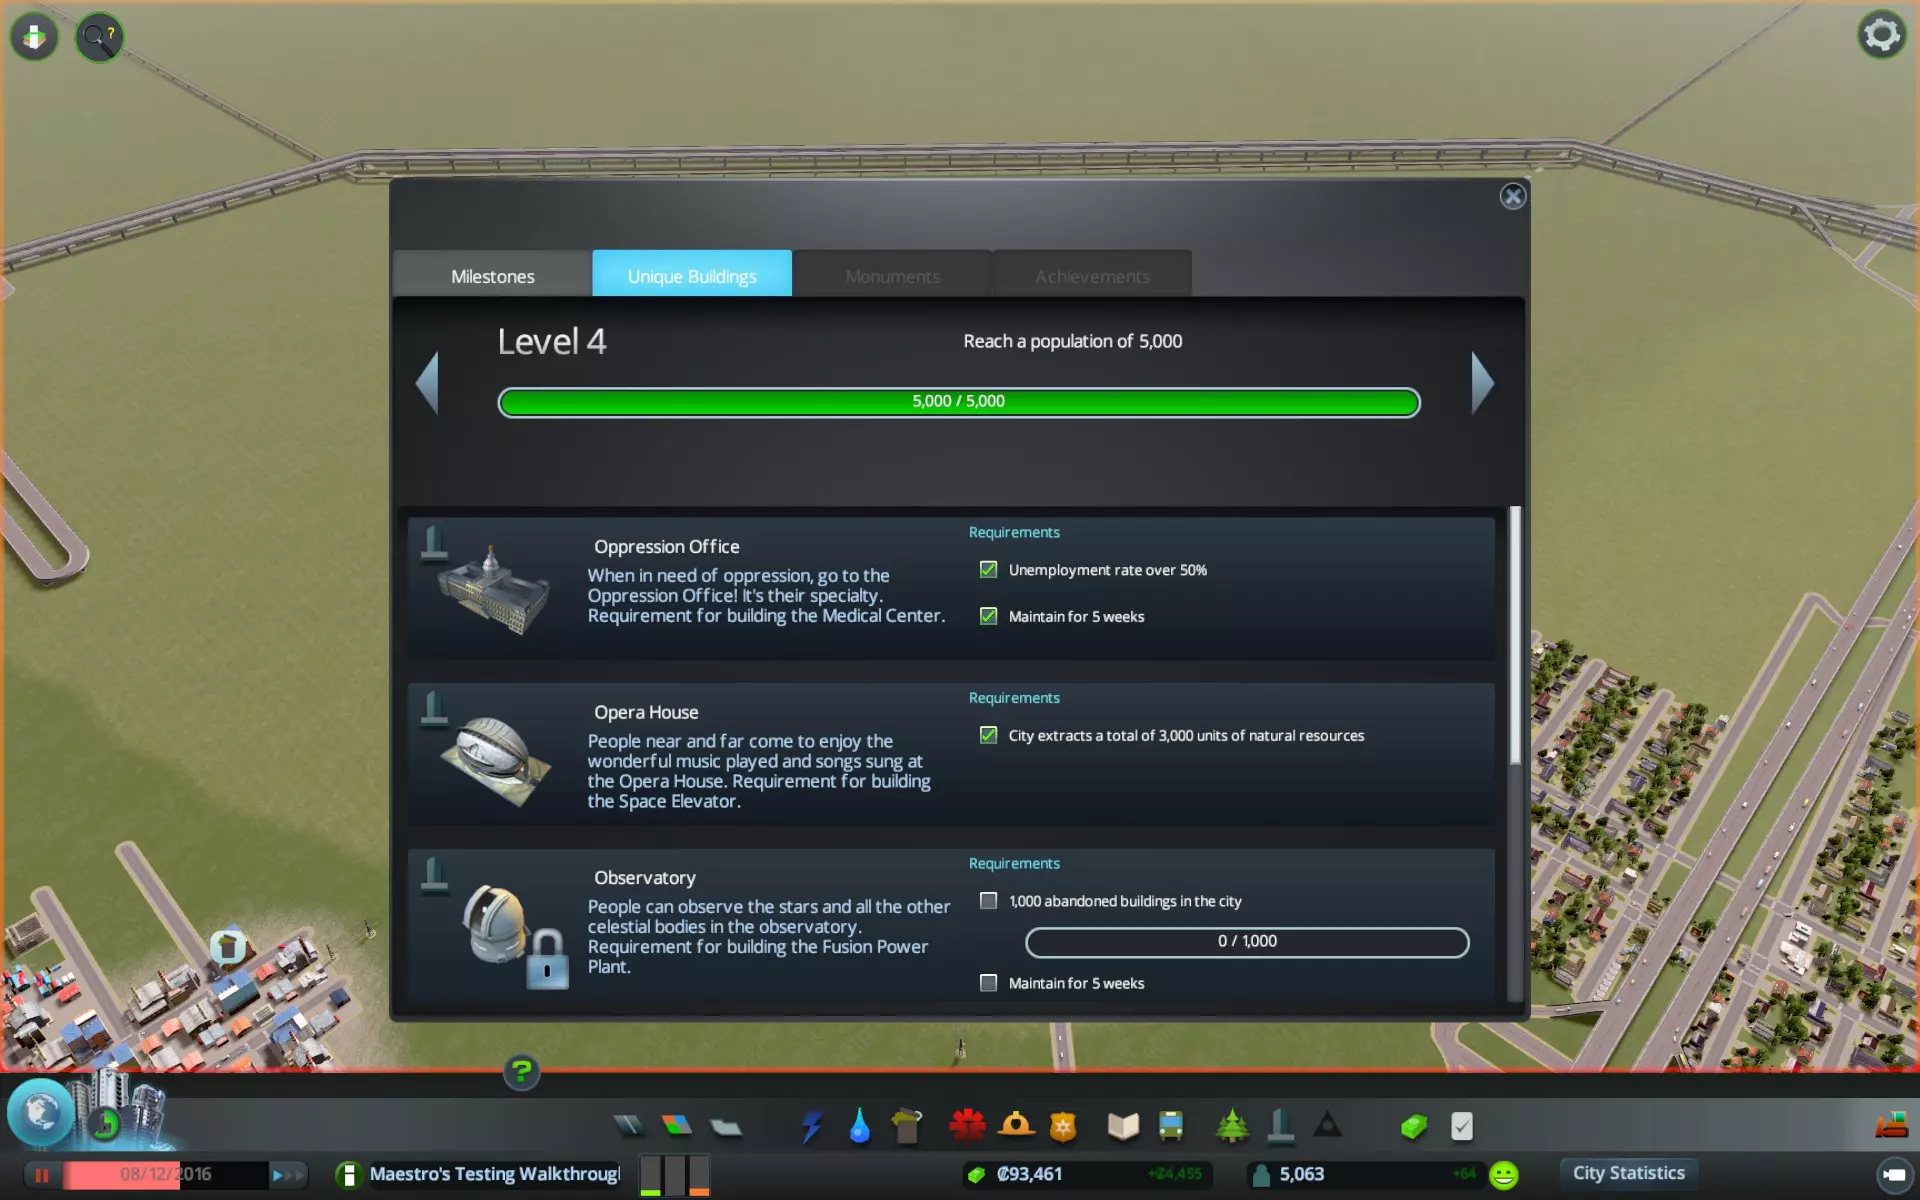Toggle the bulldozer tool
The image size is (1920, 1200).
[x=1890, y=1126]
